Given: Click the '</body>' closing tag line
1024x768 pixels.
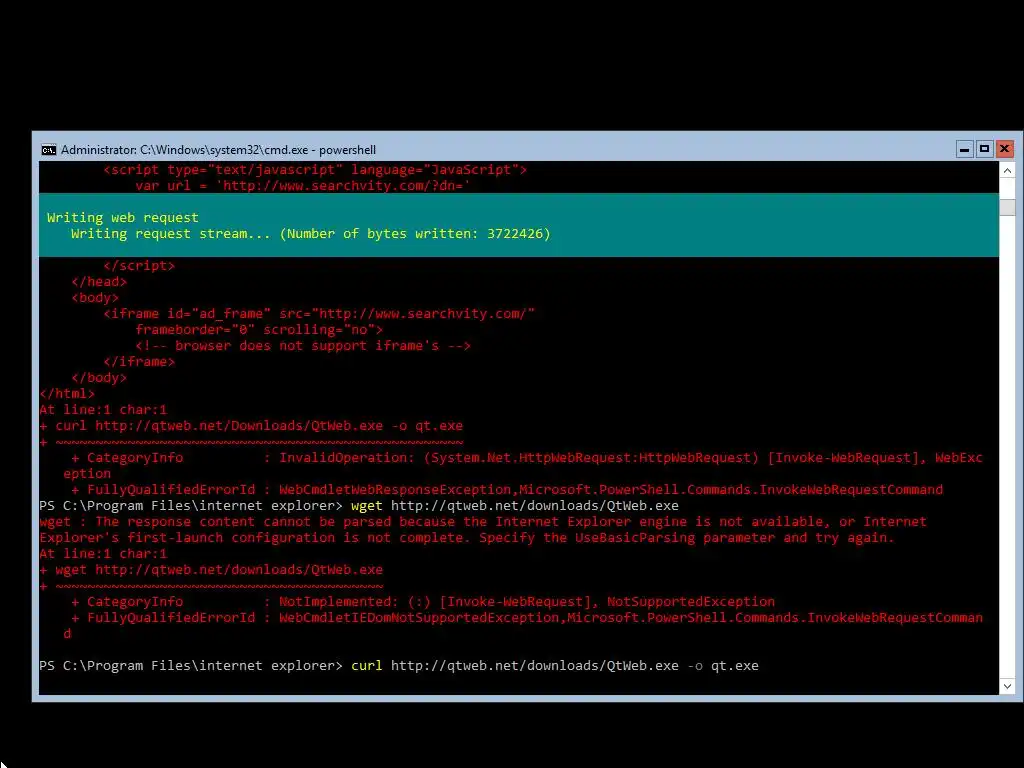Looking at the screenshot, I should coord(99,377).
